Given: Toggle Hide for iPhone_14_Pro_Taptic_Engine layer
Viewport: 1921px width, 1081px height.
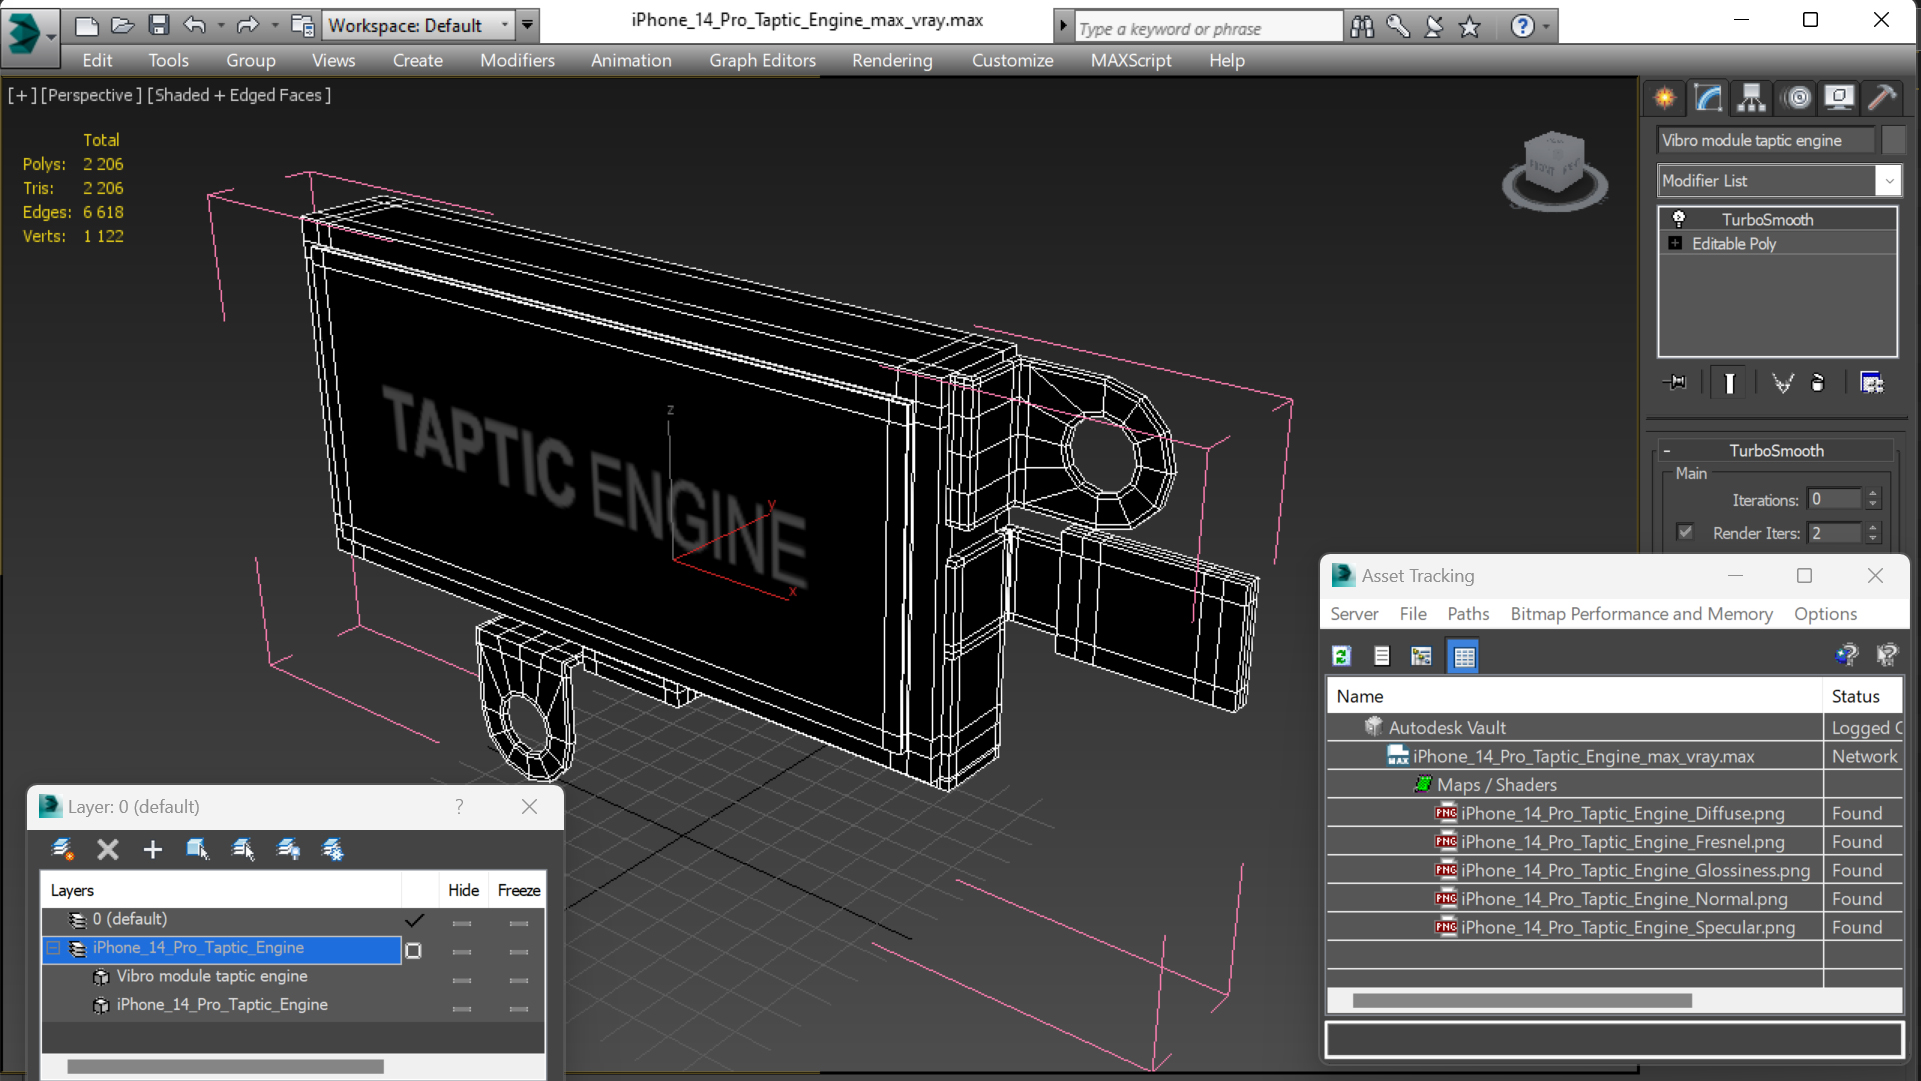Looking at the screenshot, I should pos(461,950).
